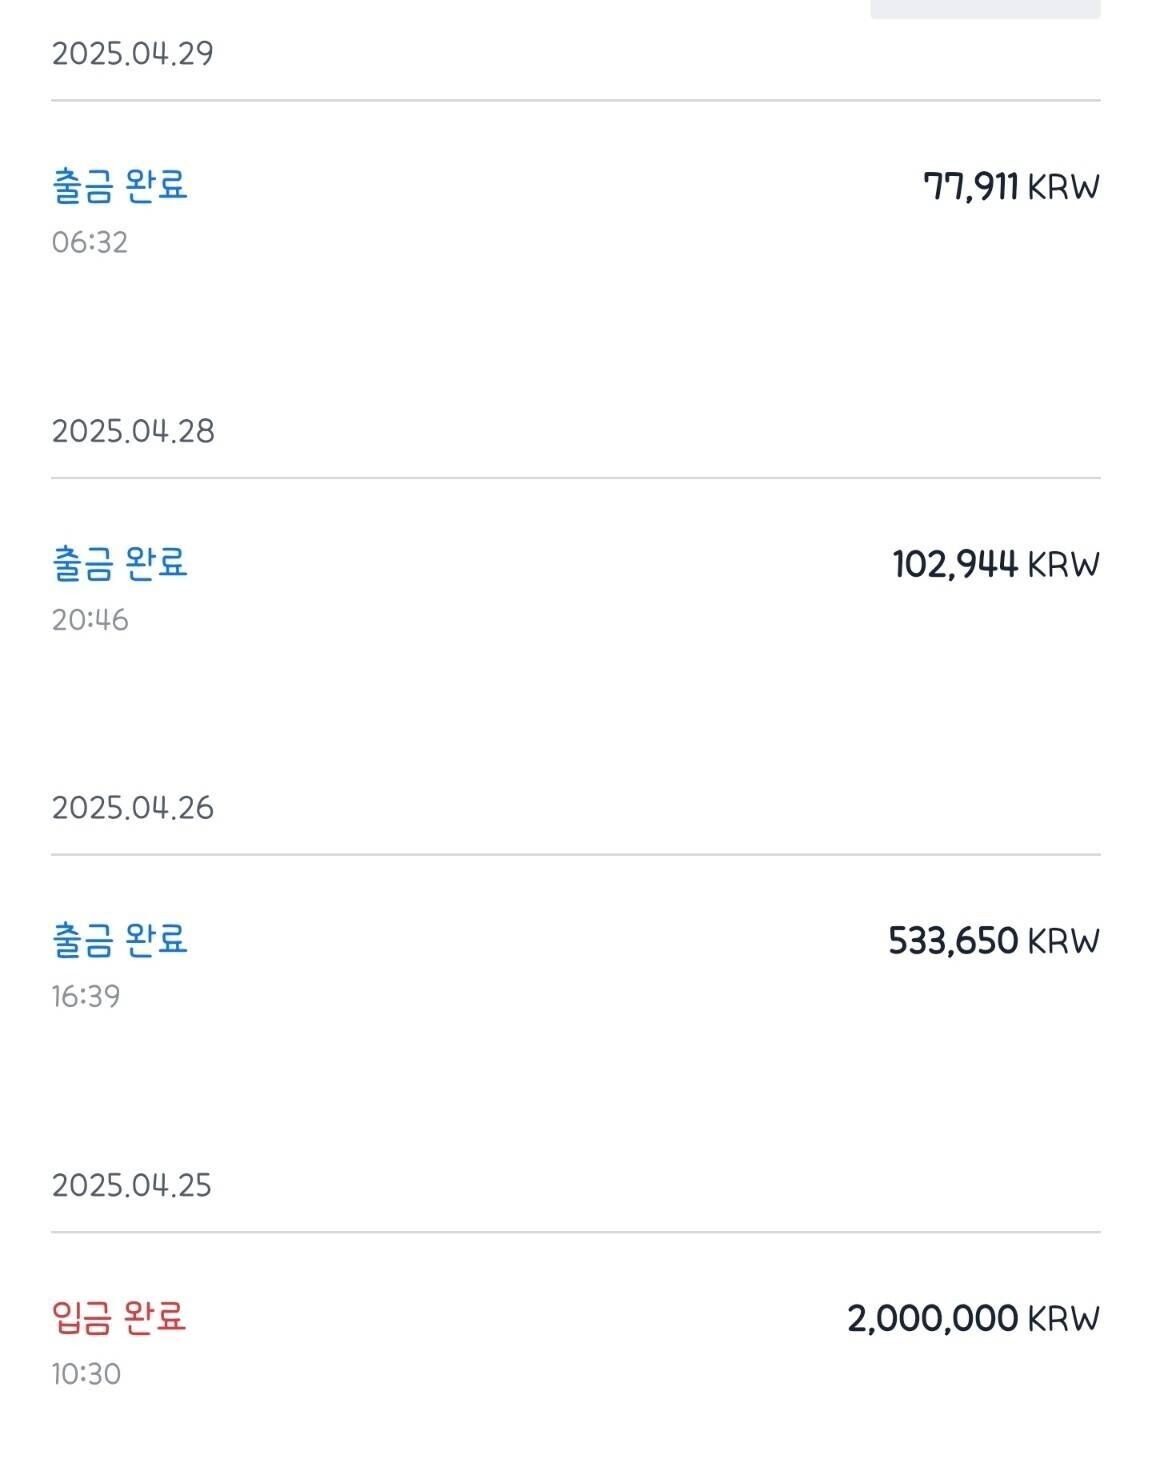Open the red 입금 완료 deposit entry
The image size is (1152, 1468).
[x=119, y=1318]
